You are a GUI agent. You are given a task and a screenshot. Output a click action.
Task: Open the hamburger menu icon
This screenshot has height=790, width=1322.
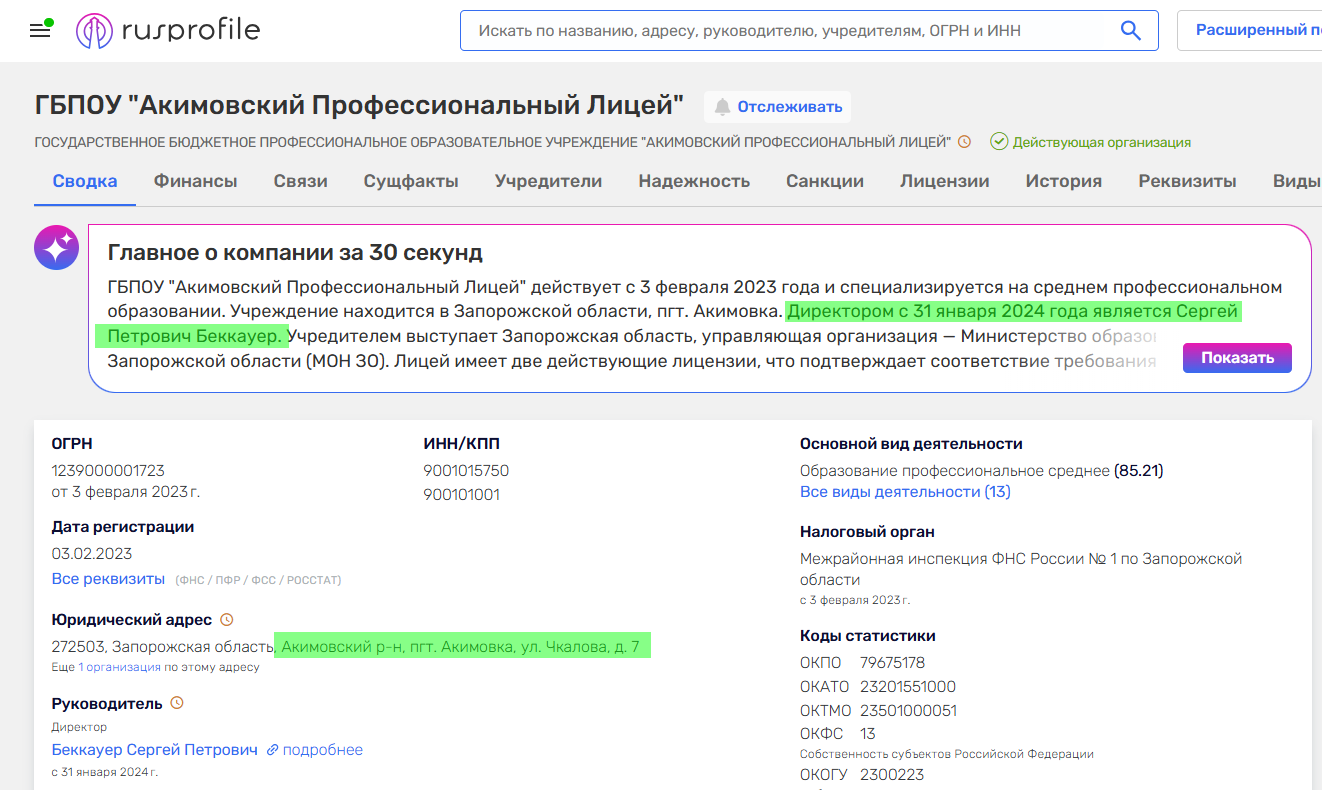click(x=40, y=30)
